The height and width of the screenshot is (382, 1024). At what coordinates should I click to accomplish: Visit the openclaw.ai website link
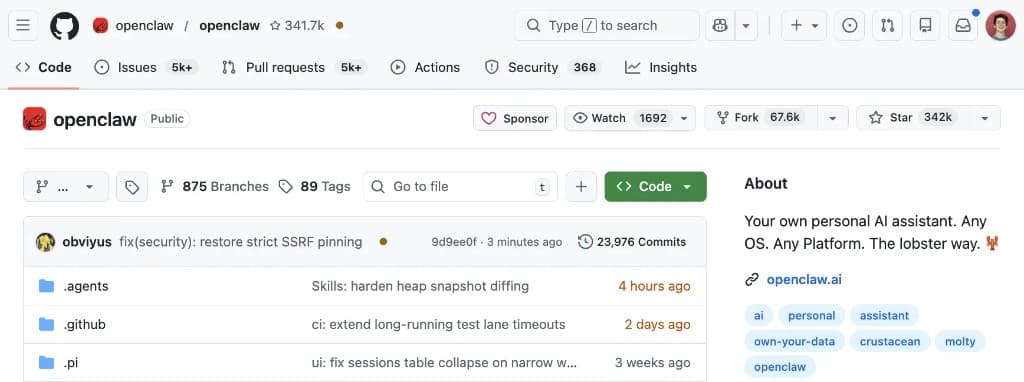pos(804,280)
